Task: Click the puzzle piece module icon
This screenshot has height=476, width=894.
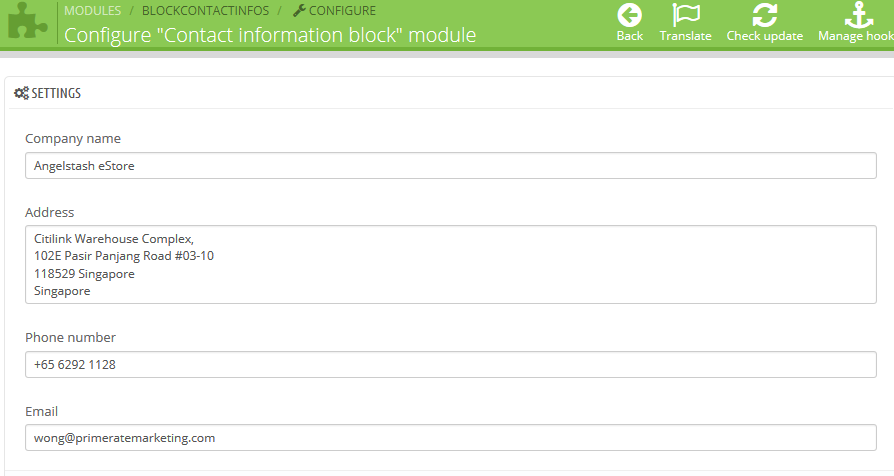Action: point(27,23)
